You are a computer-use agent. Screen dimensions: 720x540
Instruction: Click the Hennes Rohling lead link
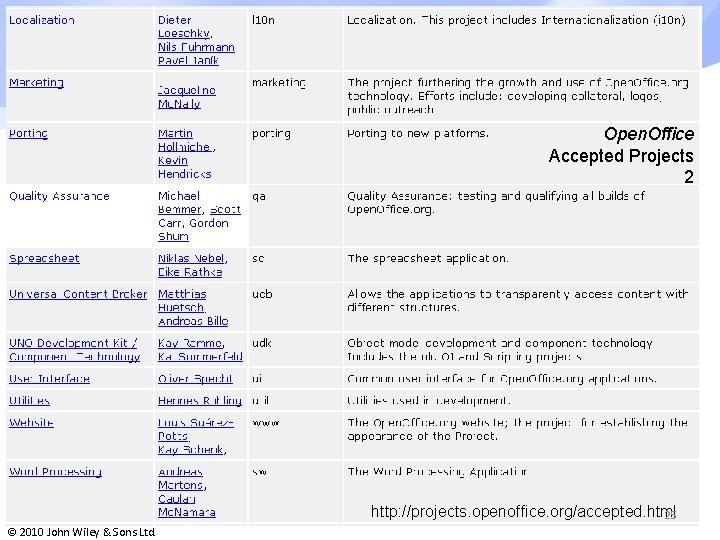pyautogui.click(x=200, y=401)
